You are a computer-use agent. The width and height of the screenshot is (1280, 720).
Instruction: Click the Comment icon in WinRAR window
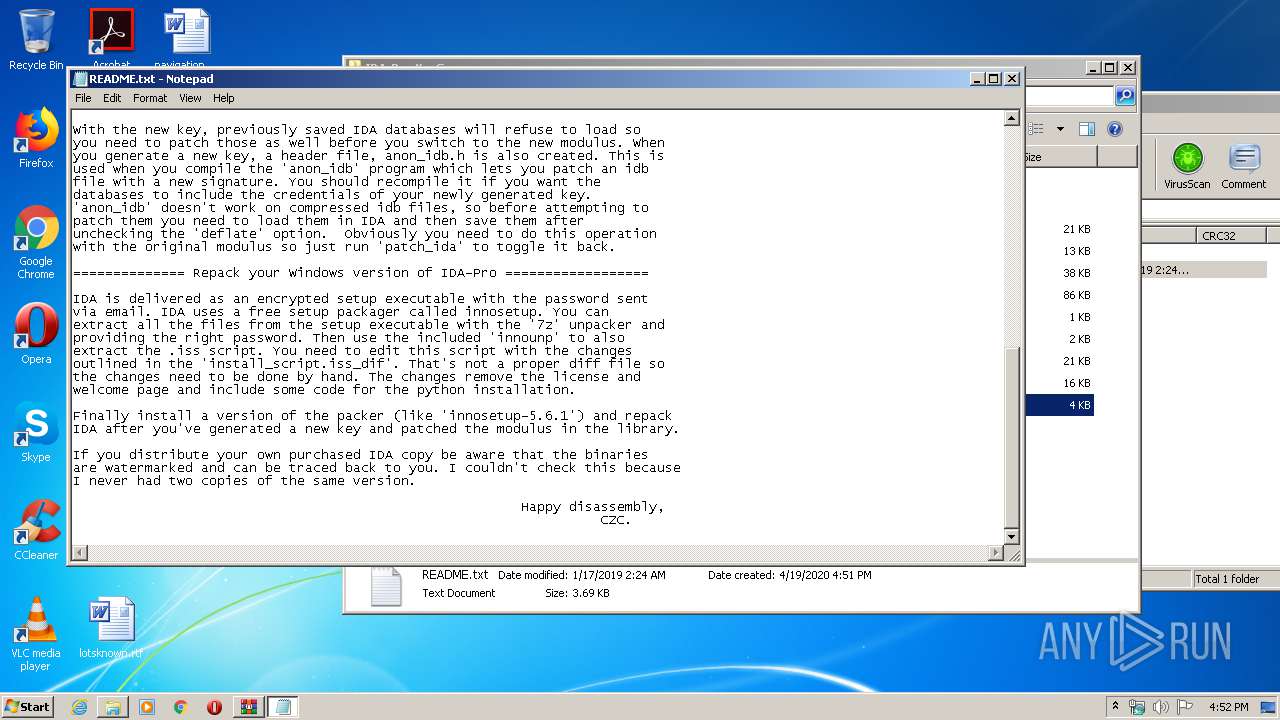(x=1243, y=166)
